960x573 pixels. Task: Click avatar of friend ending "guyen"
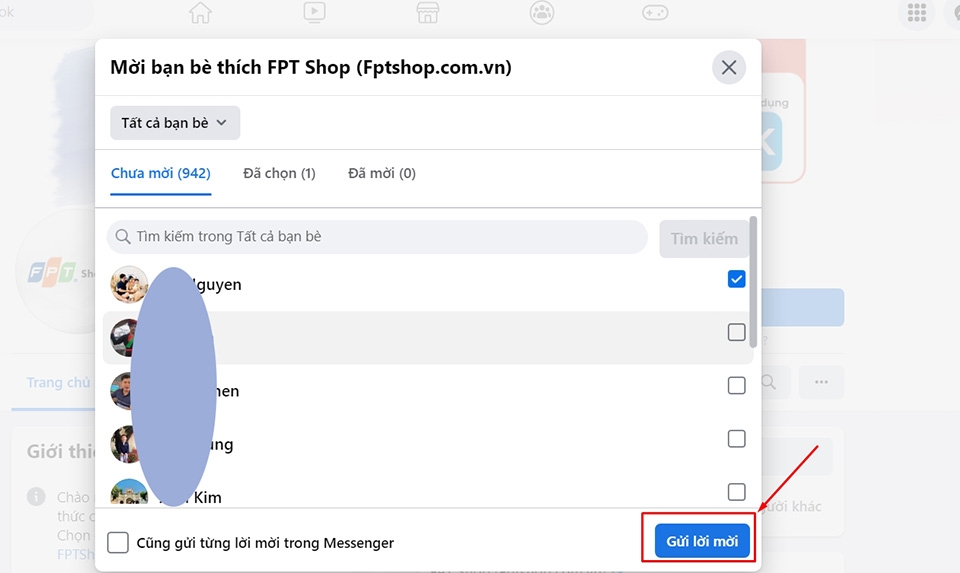pyautogui.click(x=129, y=285)
